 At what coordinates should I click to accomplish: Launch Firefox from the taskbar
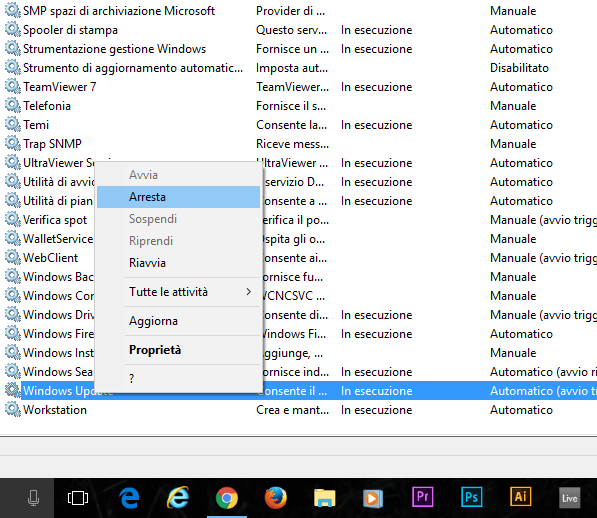point(276,498)
